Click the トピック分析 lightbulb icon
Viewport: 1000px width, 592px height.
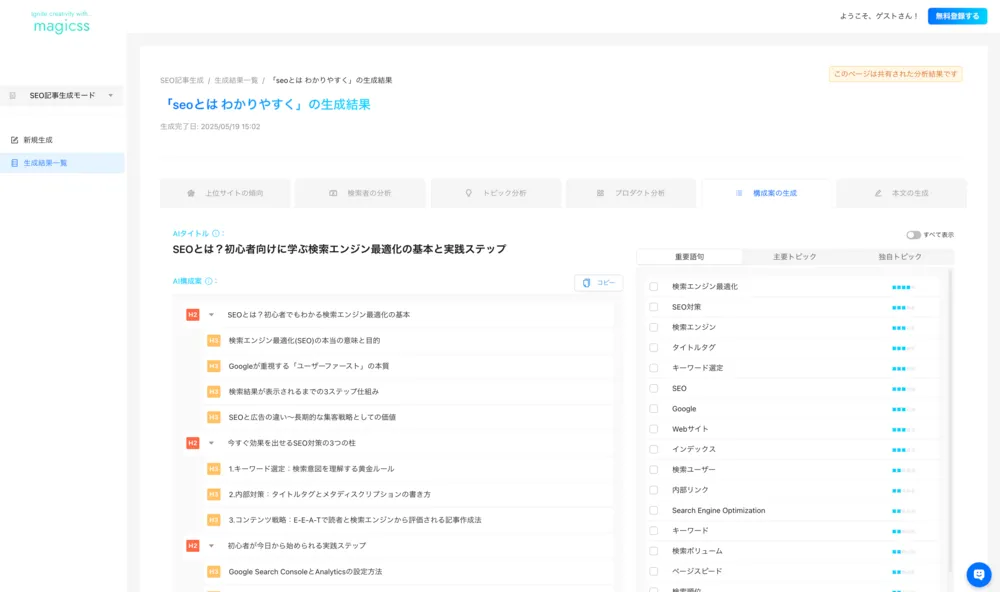coord(469,193)
